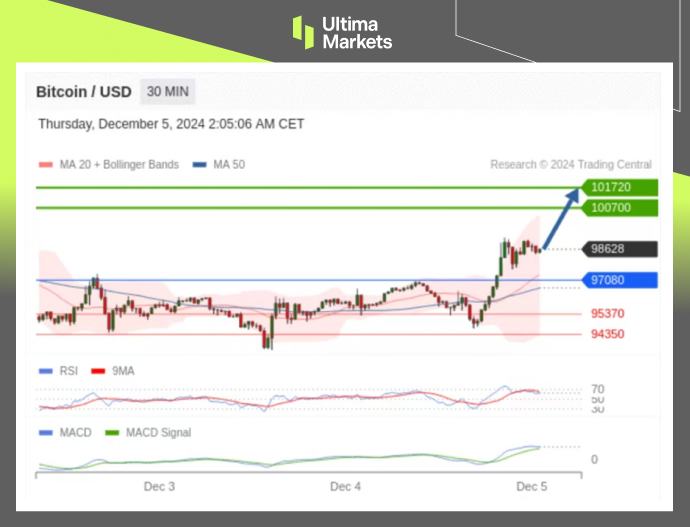Image resolution: width=690 pixels, height=527 pixels.
Task: Click the Bitcoin / USD symbol title
Action: [84, 92]
